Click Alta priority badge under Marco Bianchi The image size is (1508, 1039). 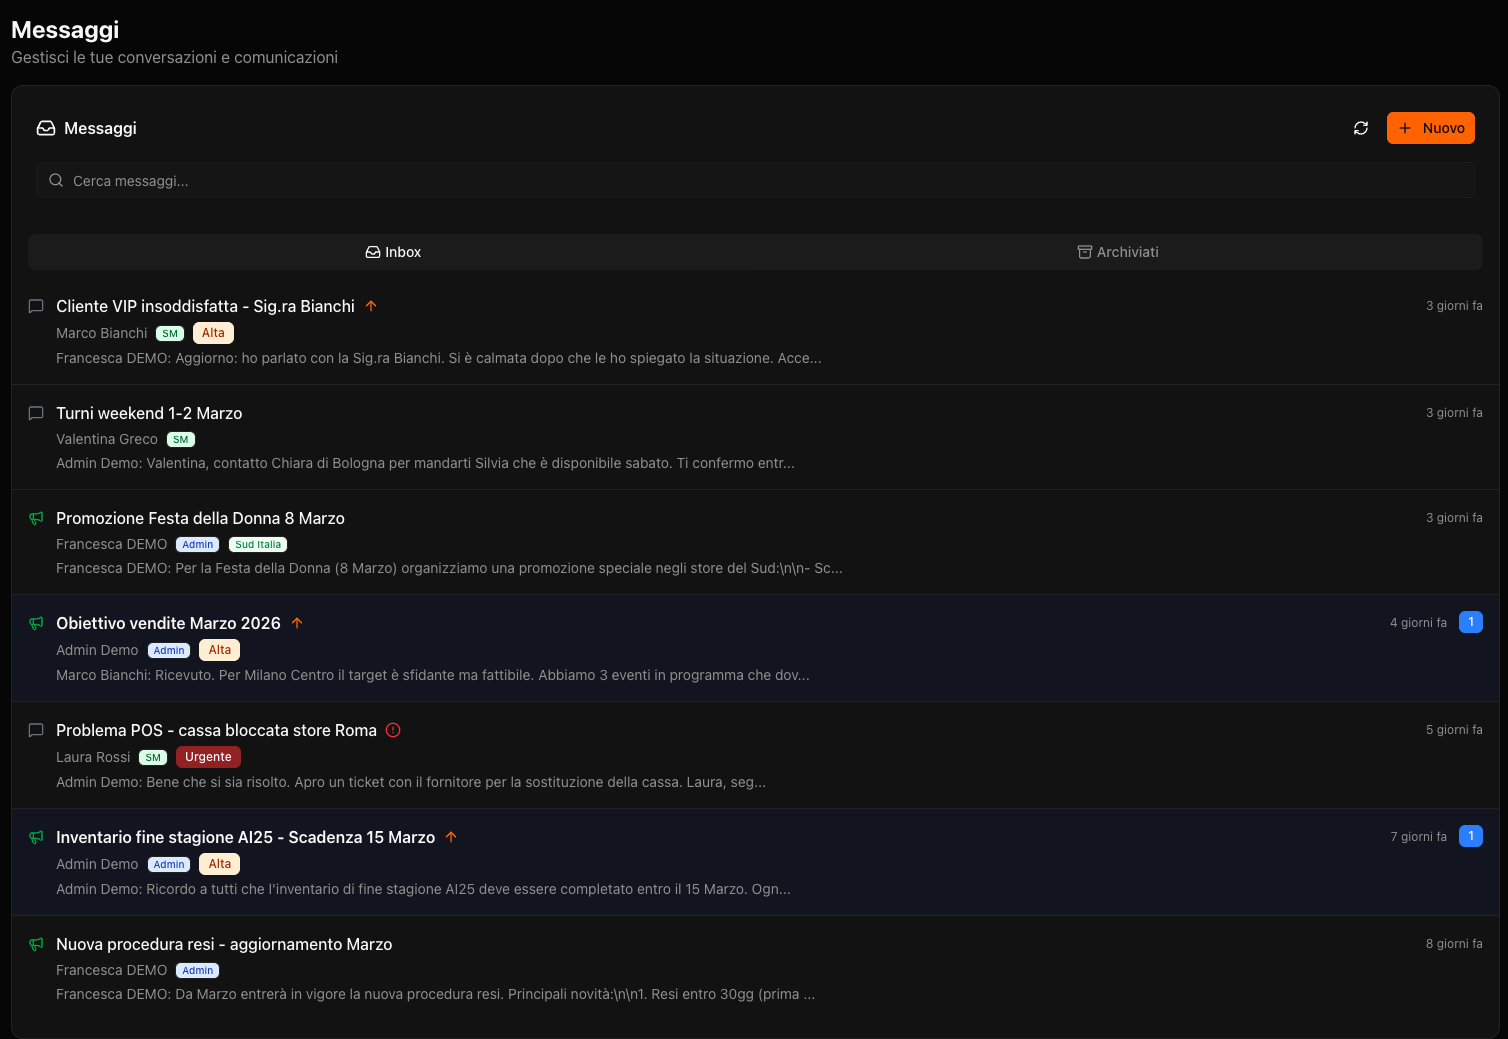click(213, 333)
